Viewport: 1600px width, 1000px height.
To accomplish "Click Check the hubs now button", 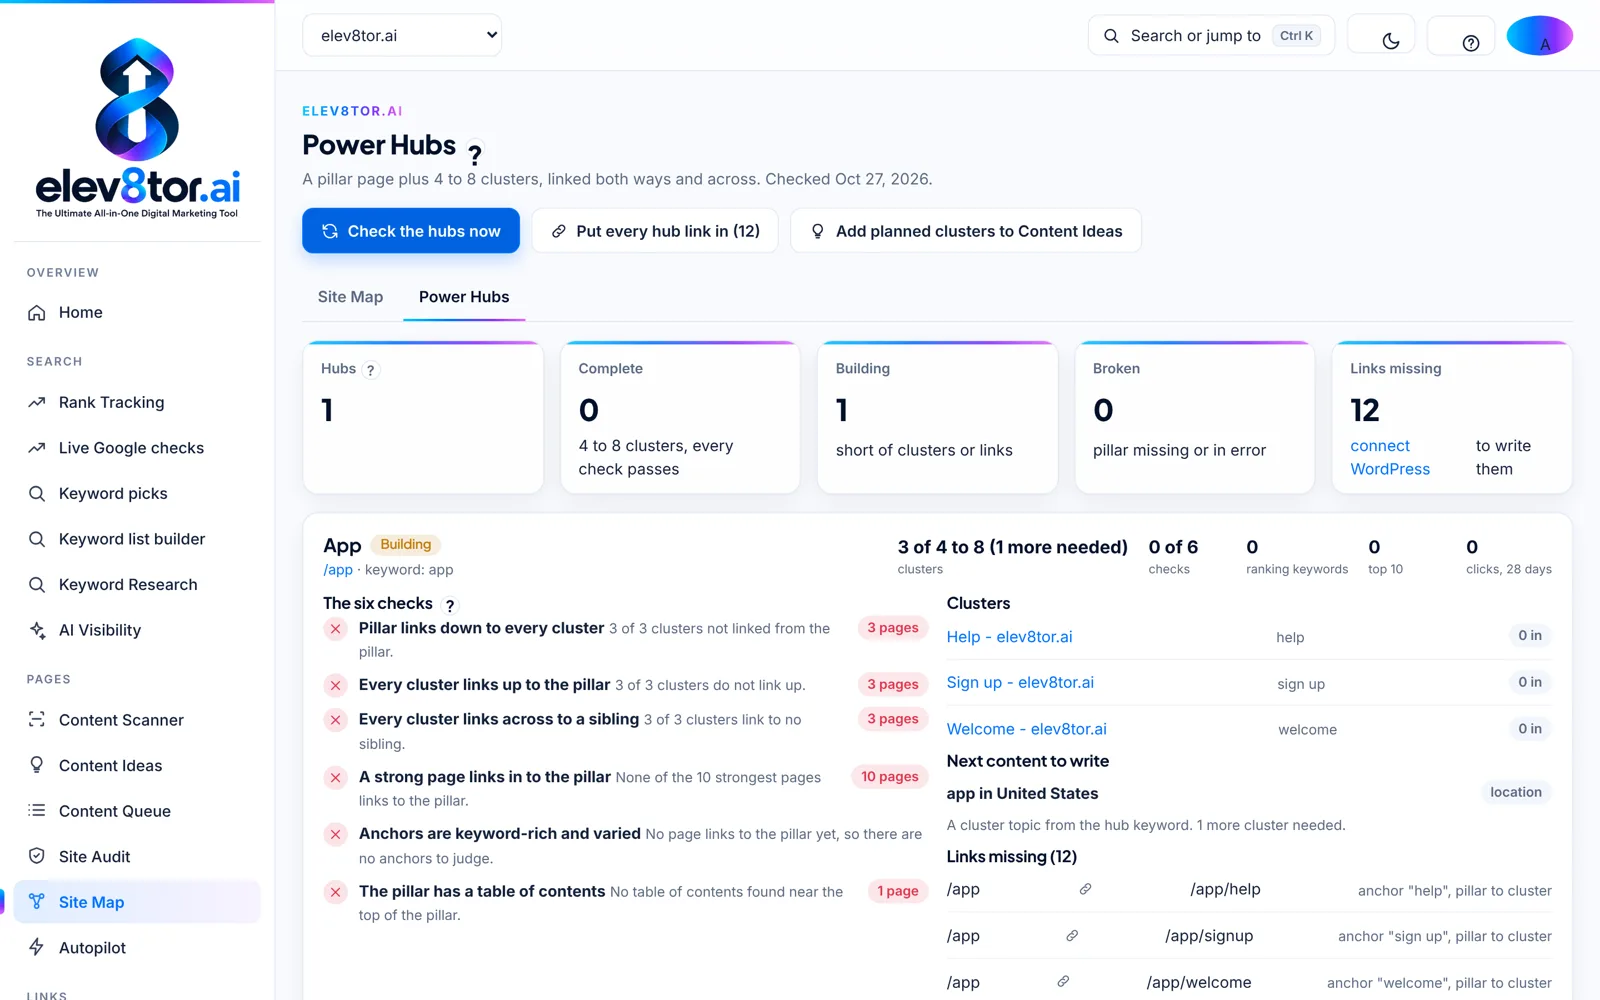I will coord(411,231).
